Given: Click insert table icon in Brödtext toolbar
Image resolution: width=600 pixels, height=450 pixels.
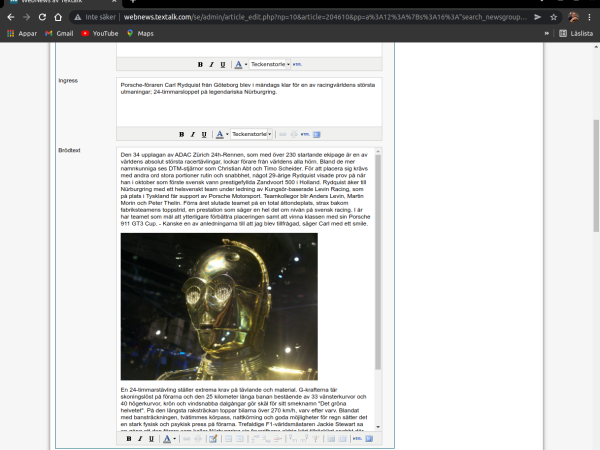Looking at the screenshot, I should pyautogui.click(x=228, y=439).
